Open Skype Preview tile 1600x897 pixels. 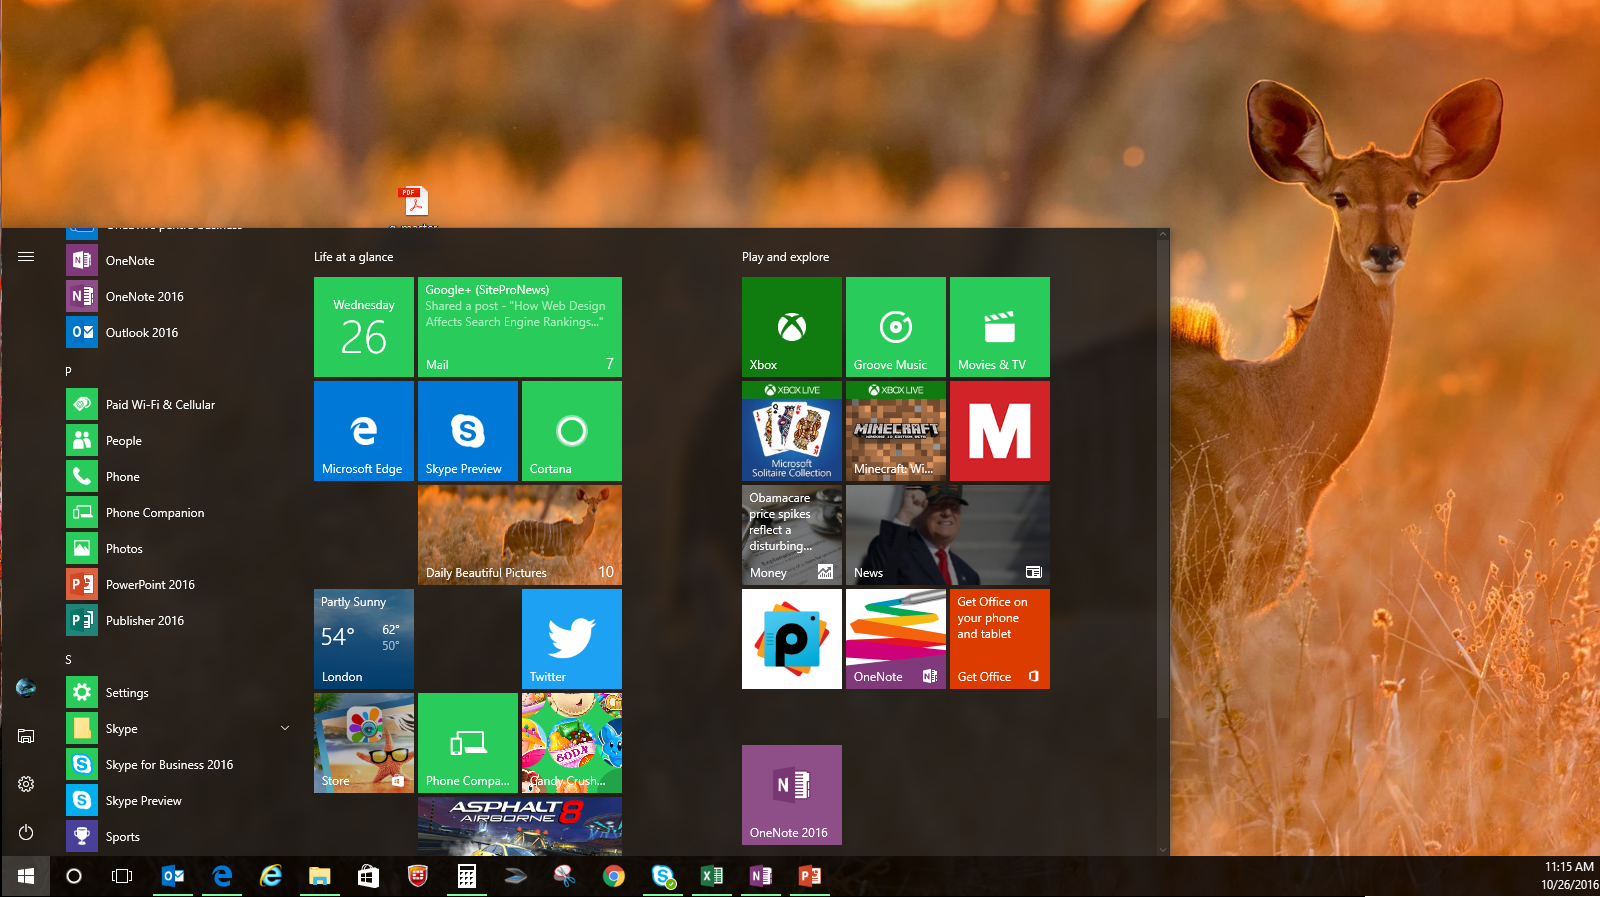pos(468,431)
